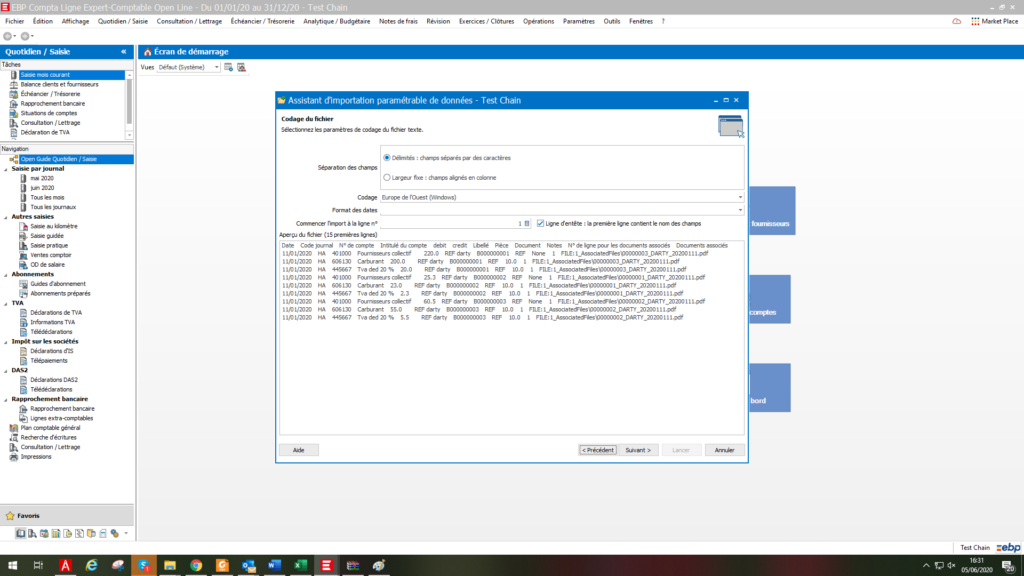Collapse the Autres saisies tree group
This screenshot has width=1024, height=576.
[x=6, y=217]
